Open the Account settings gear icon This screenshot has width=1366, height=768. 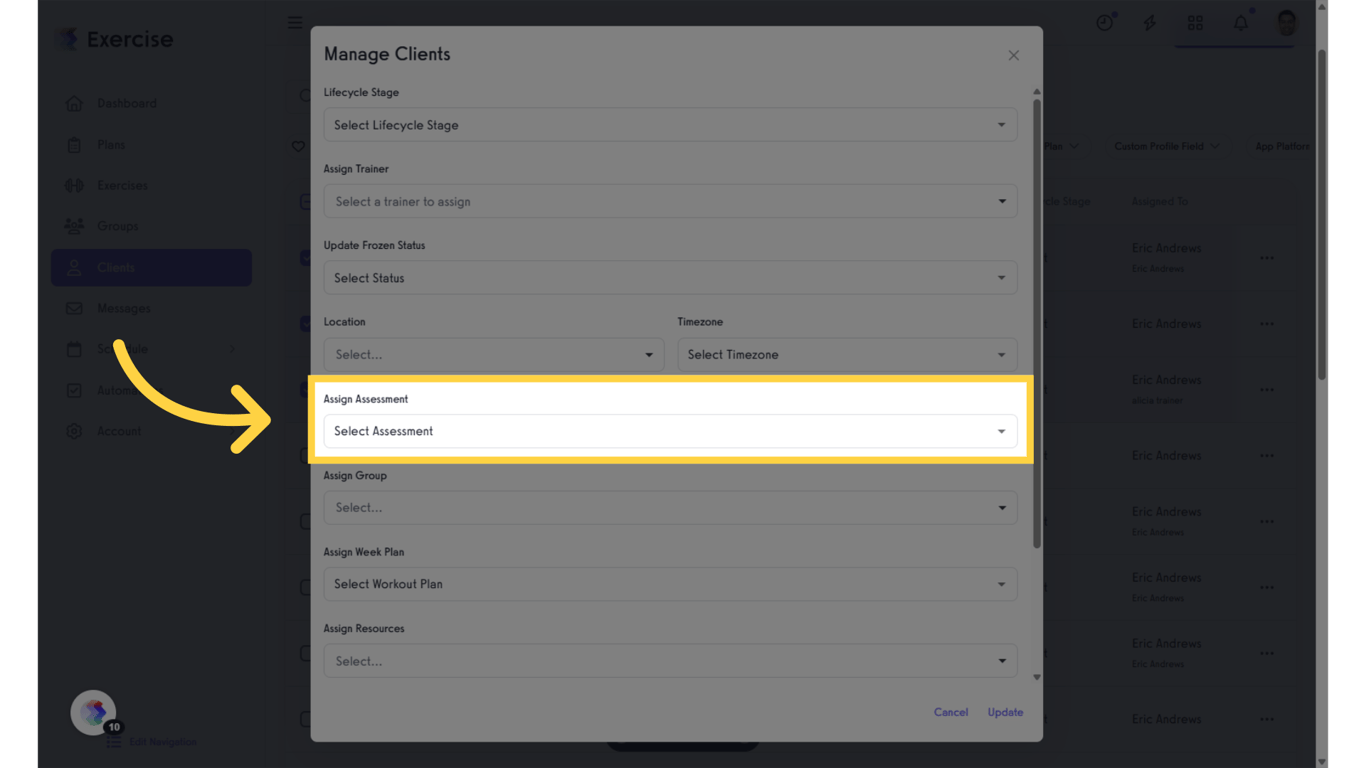pyautogui.click(x=74, y=431)
